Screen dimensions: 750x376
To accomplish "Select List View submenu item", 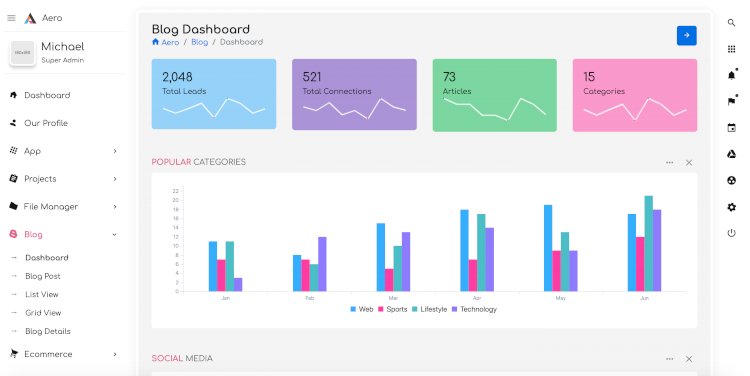I will click(42, 294).
